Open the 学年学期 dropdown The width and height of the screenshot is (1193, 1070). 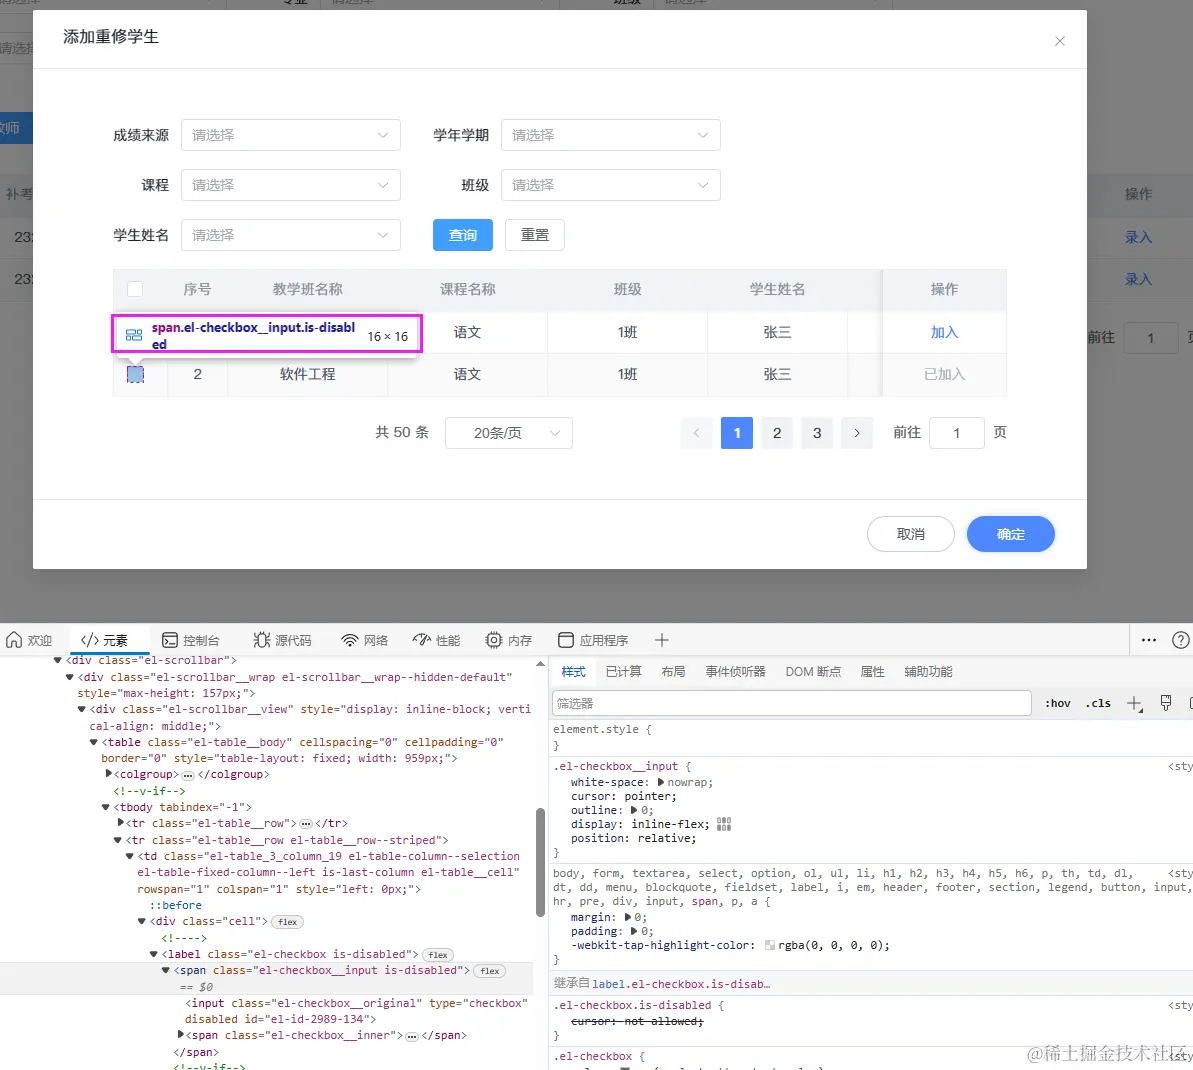[x=610, y=135]
